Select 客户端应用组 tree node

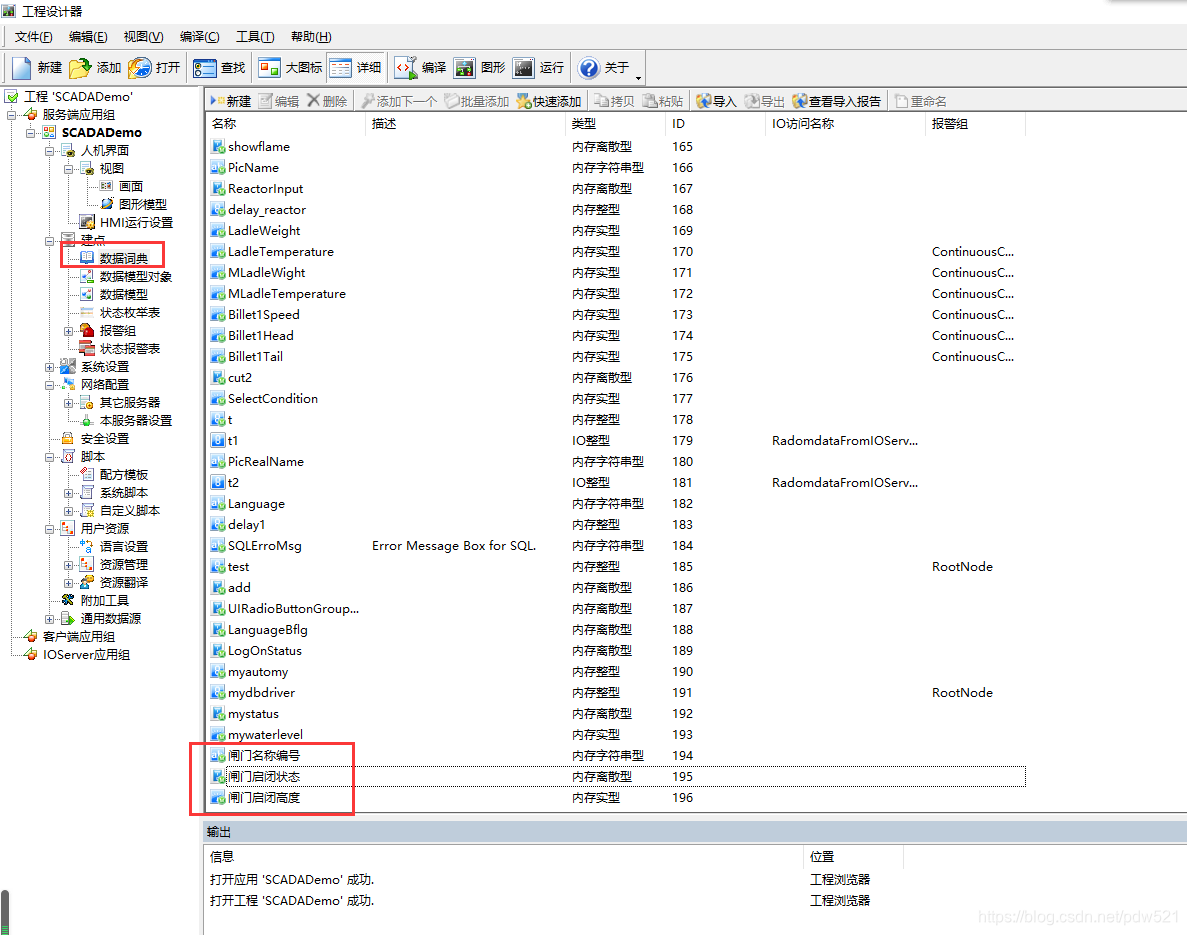pyautogui.click(x=79, y=637)
